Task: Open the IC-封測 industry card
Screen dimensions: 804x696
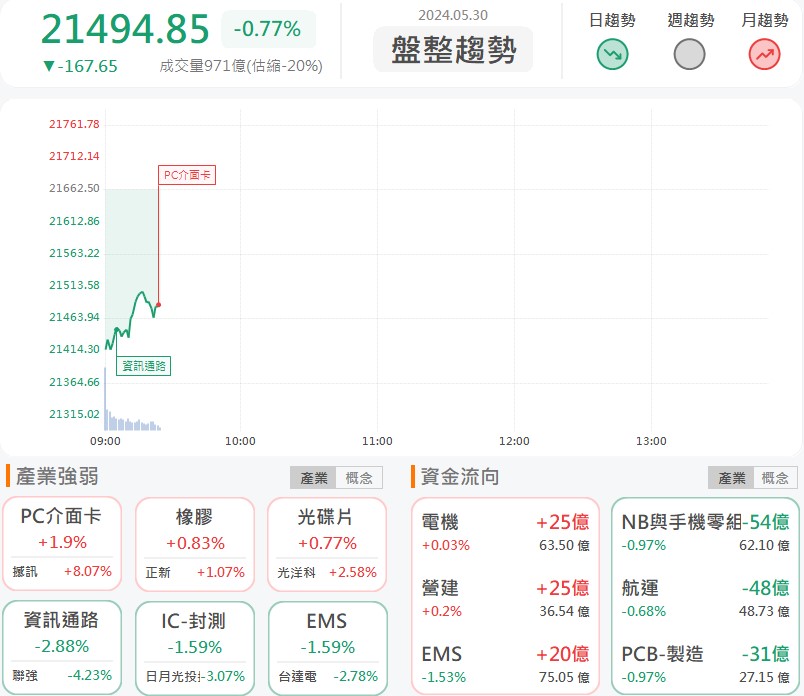Action: tap(195, 649)
